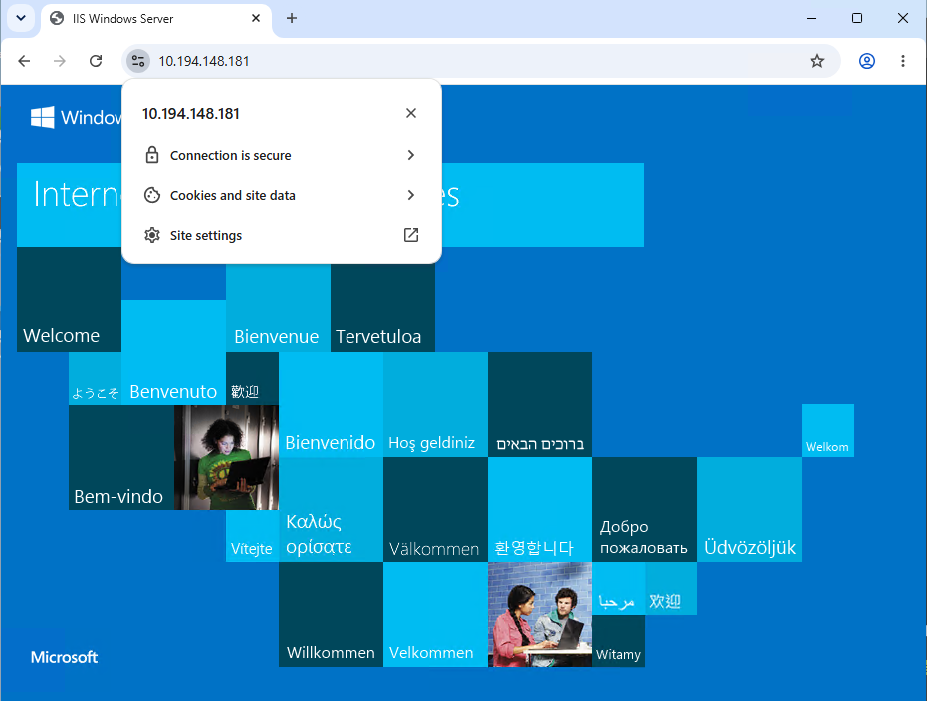Open the Chrome profile icon
The image size is (927, 701).
point(867,61)
